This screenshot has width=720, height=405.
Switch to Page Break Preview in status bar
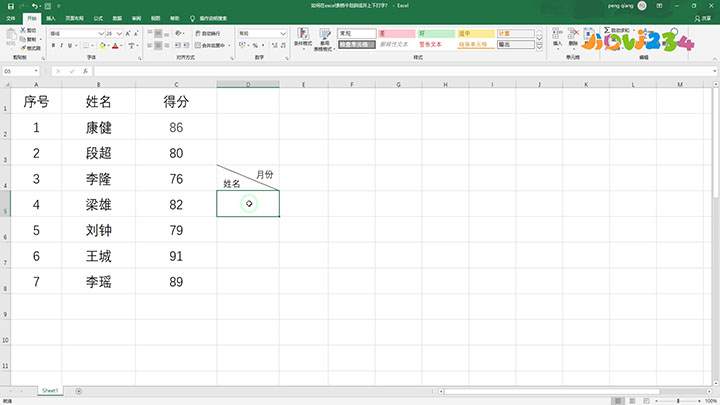tap(646, 401)
